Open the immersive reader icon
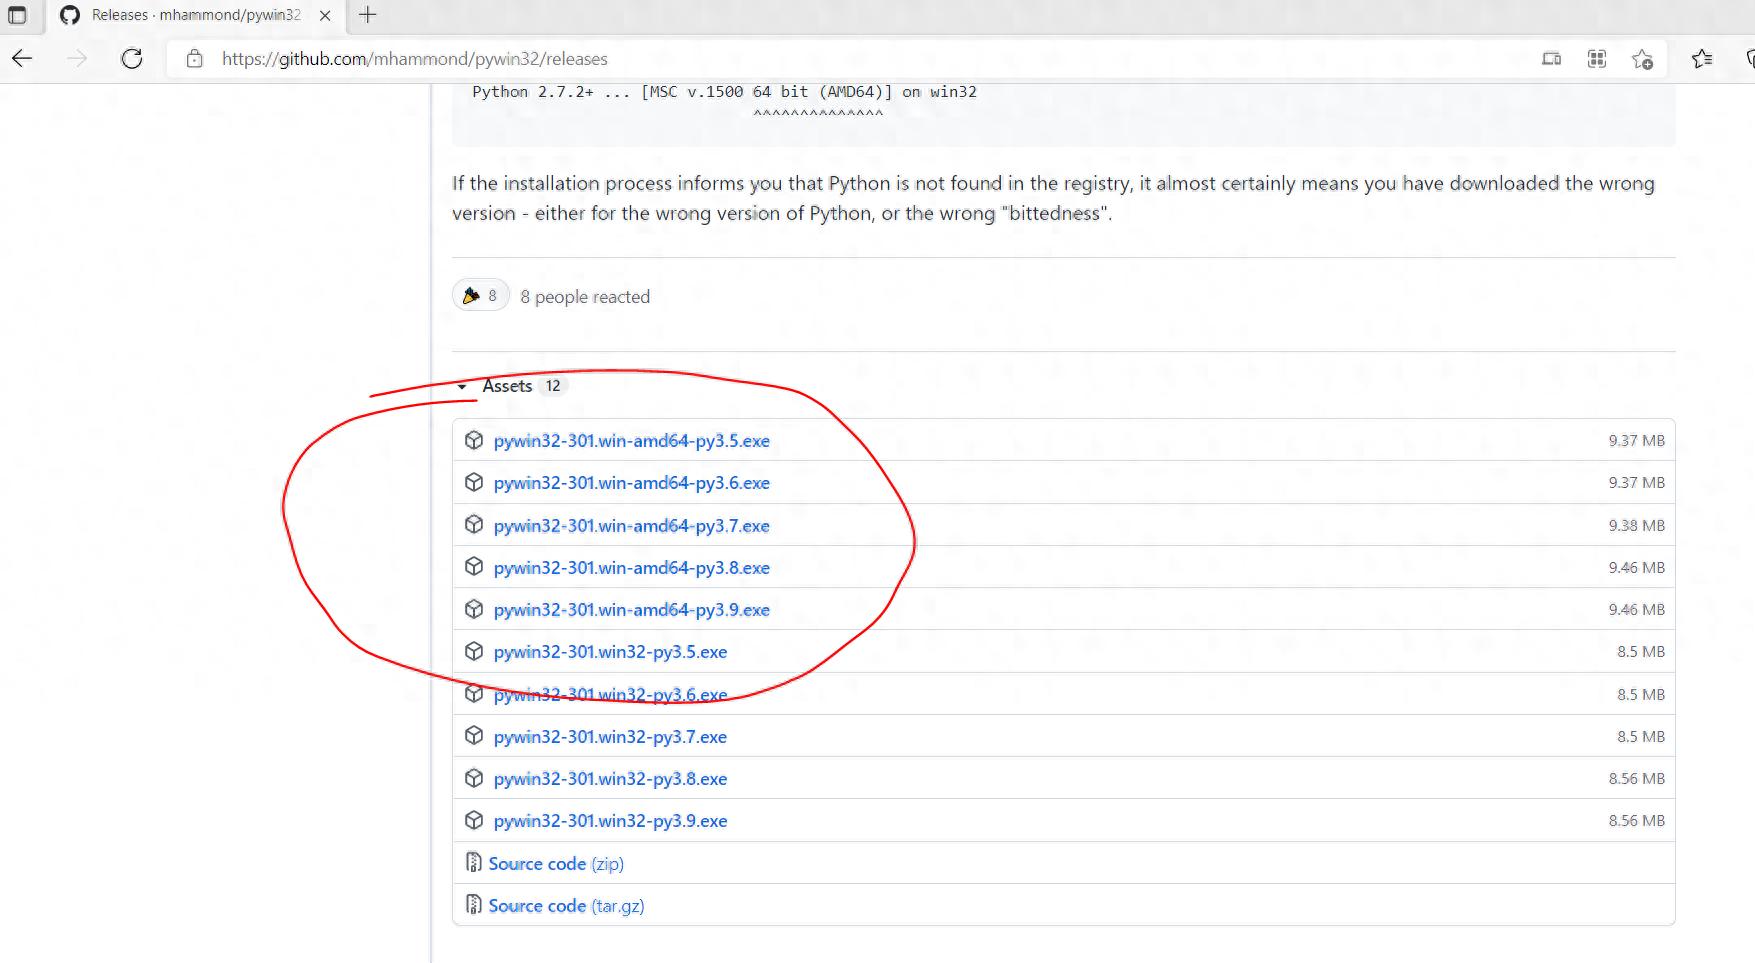The width and height of the screenshot is (1755, 963). click(1552, 59)
